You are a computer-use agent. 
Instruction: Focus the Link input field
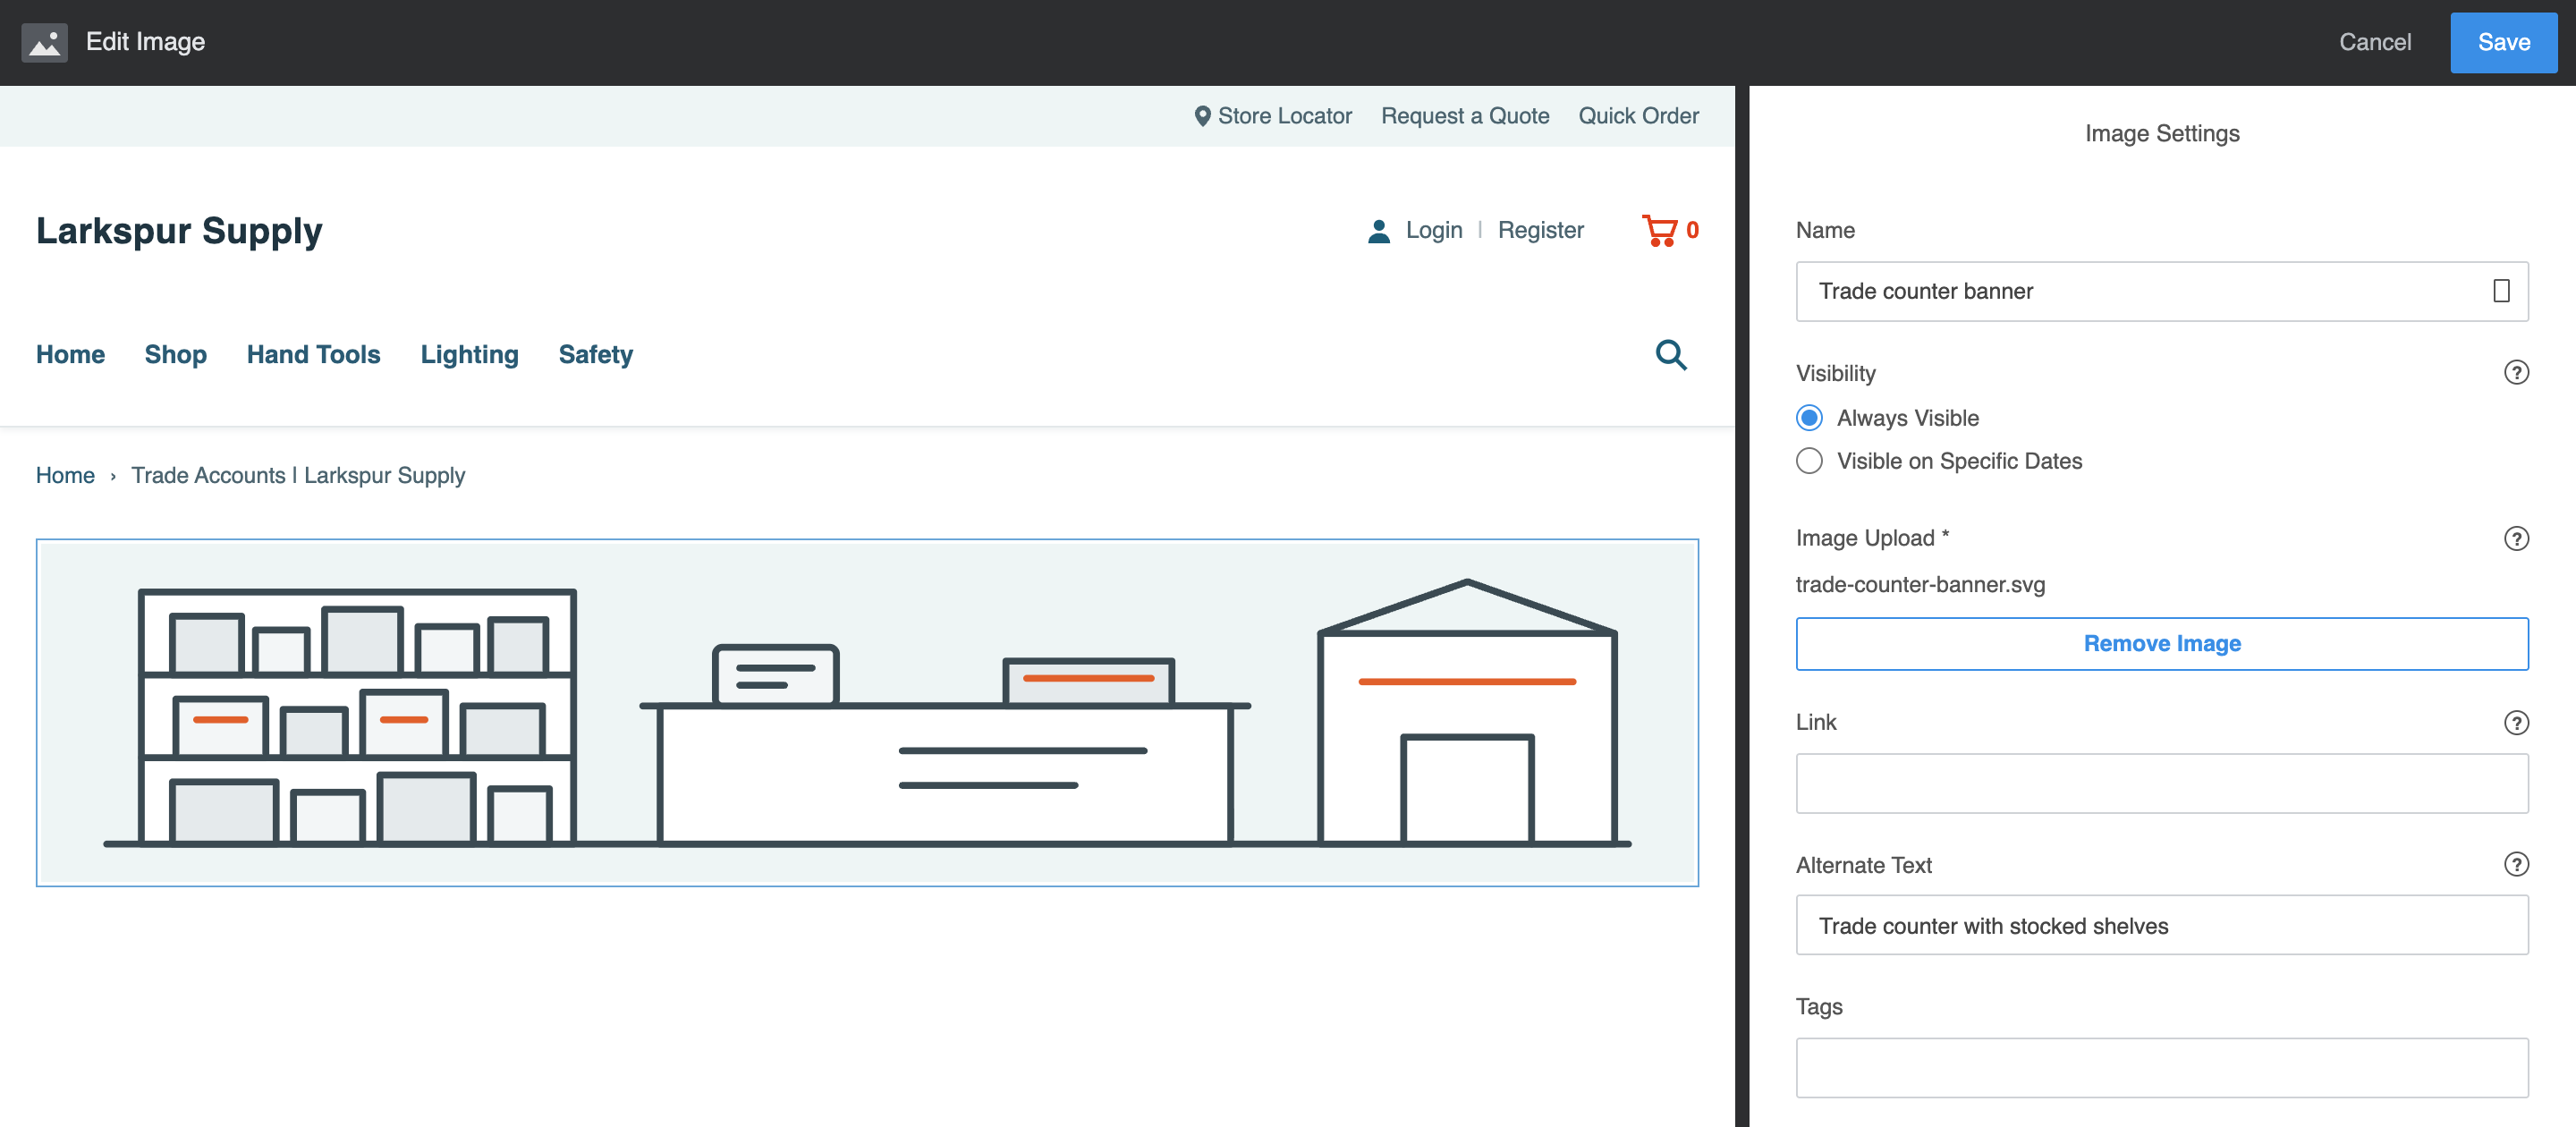[2161, 783]
